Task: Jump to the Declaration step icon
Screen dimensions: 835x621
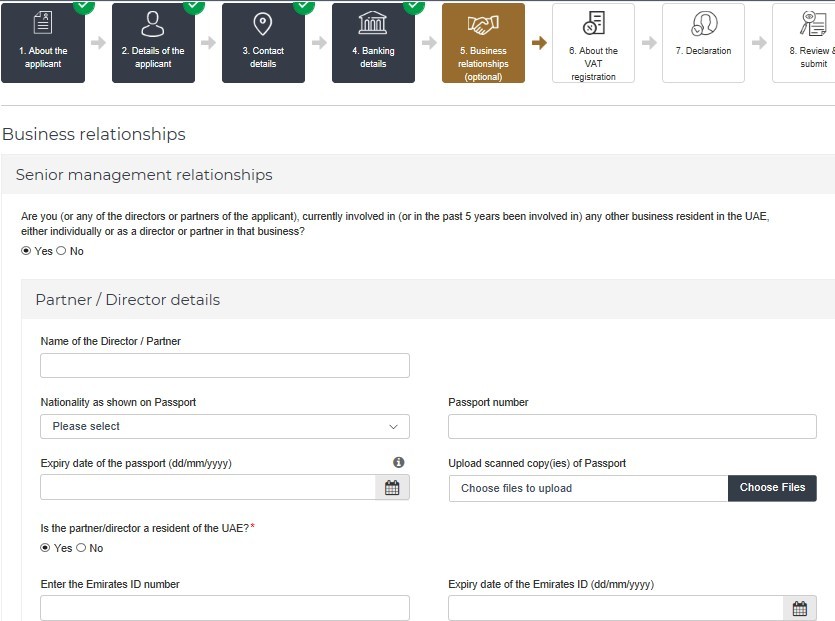Action: pos(703,25)
